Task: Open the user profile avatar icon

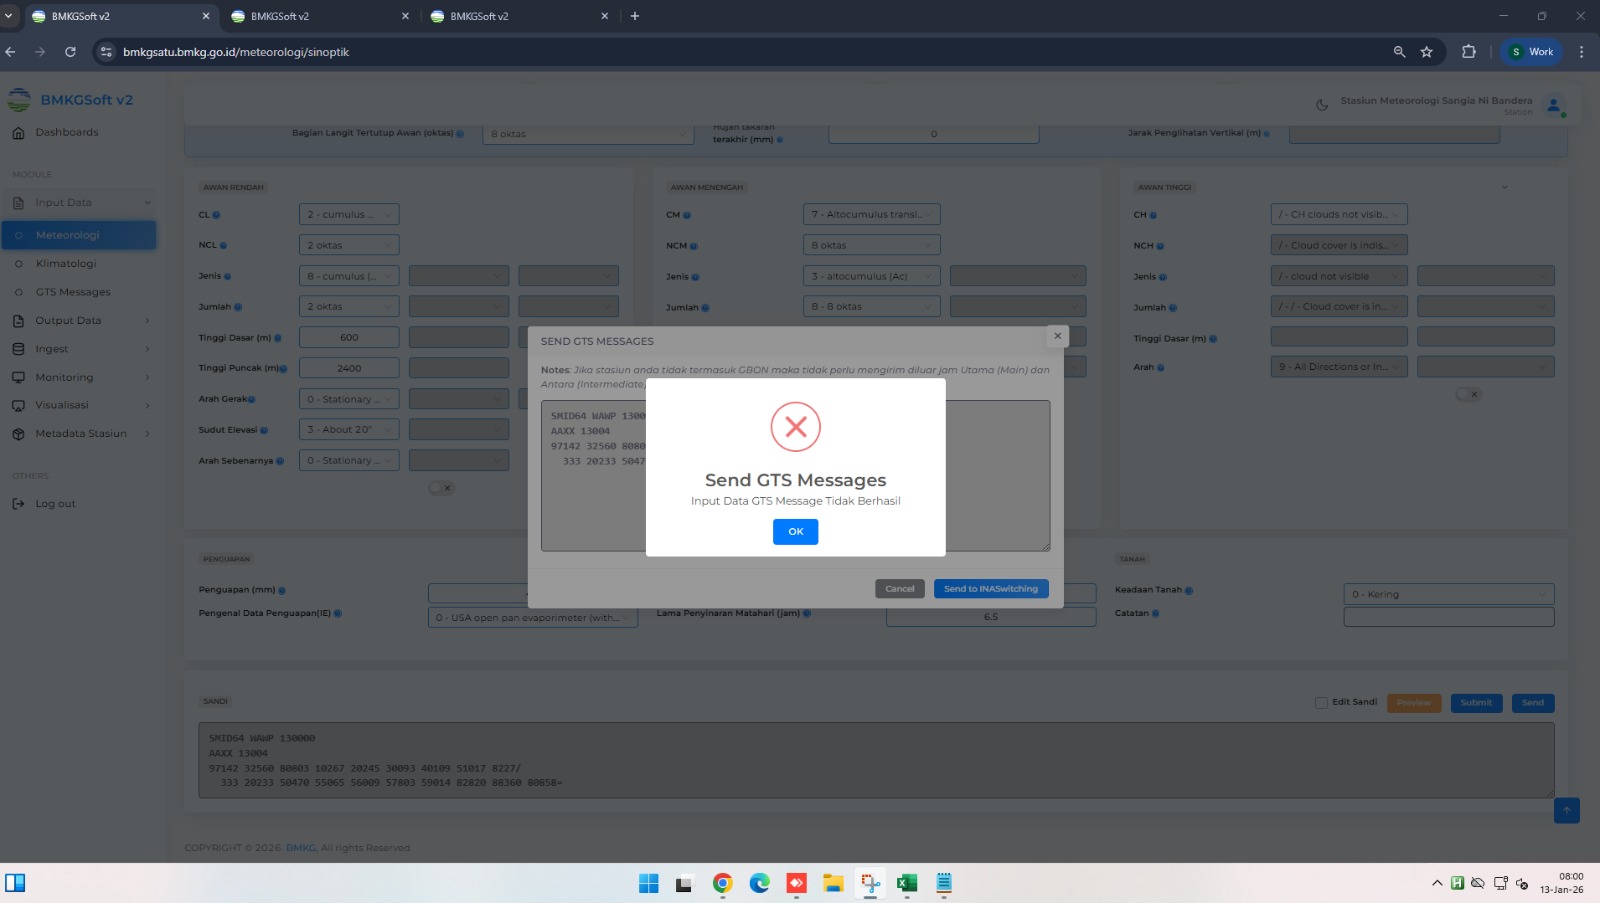Action: point(1553,105)
